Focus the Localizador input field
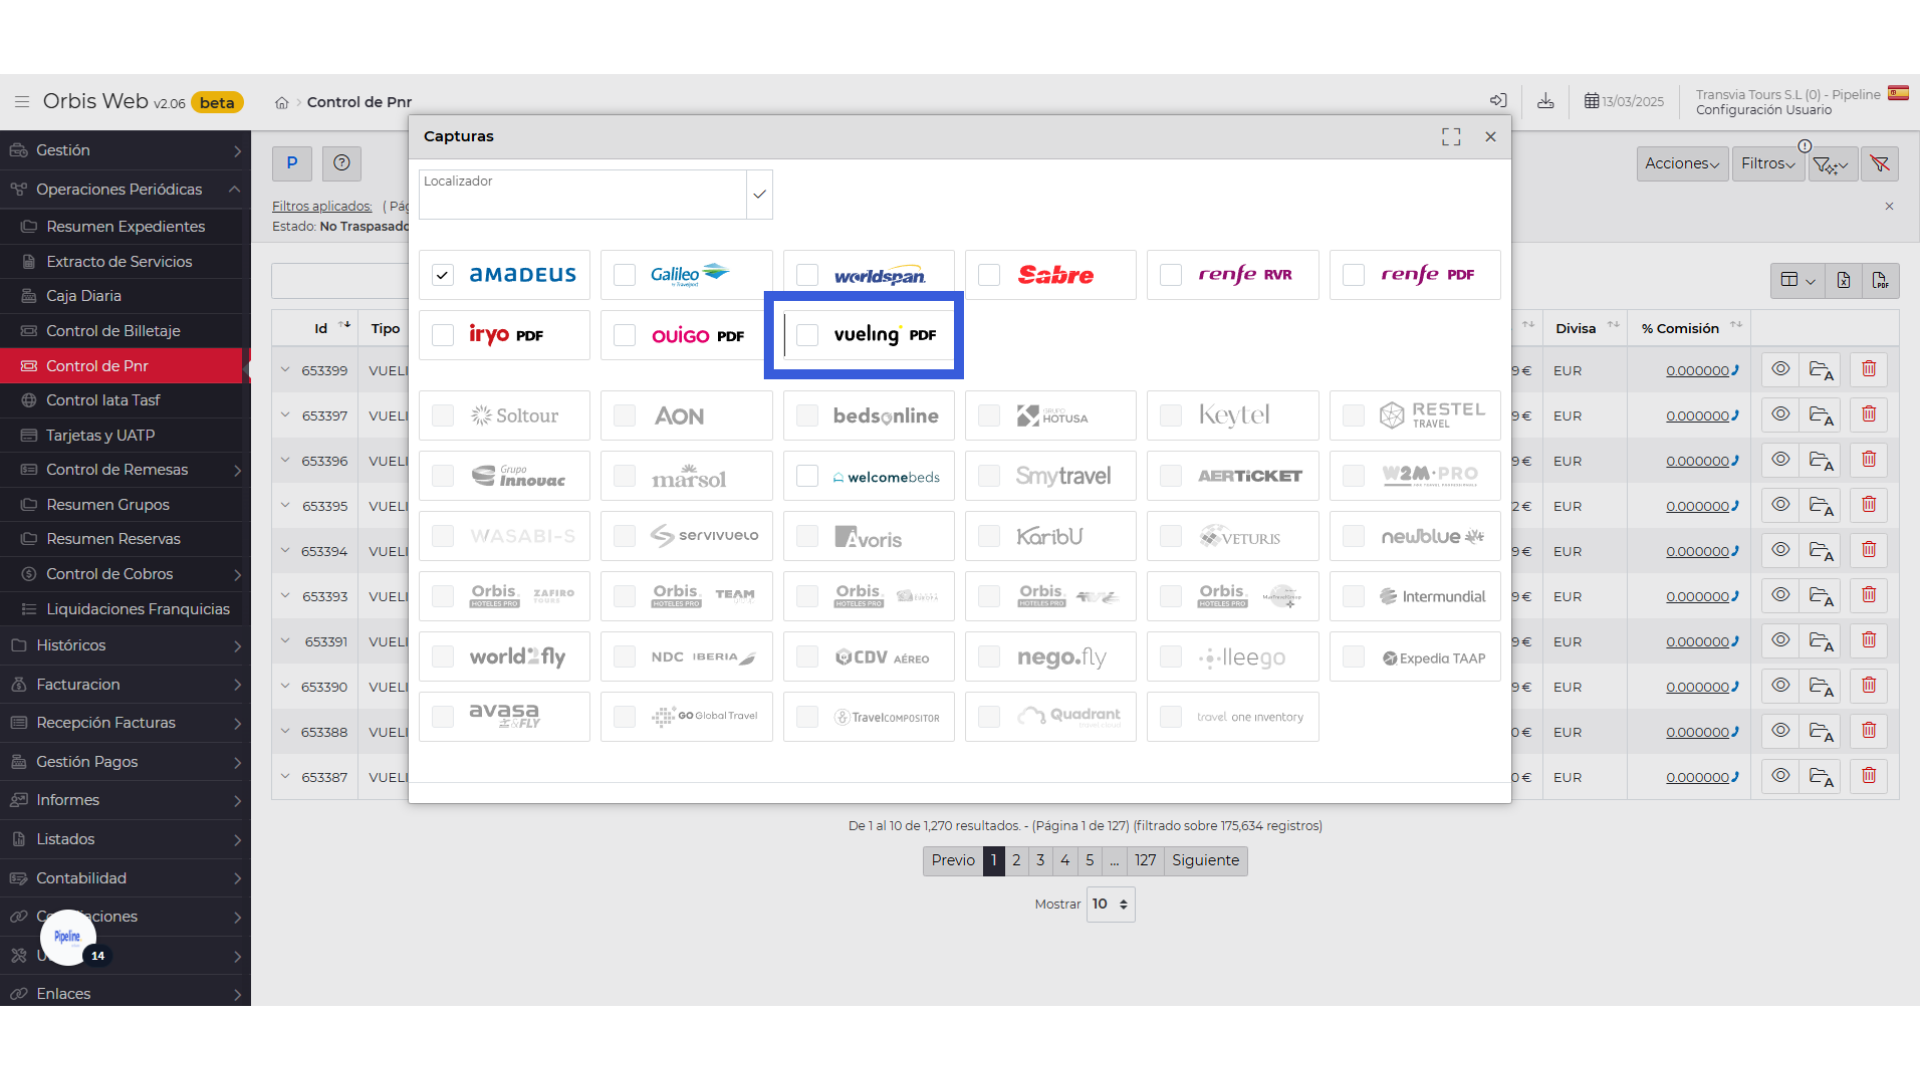Viewport: 1920px width, 1080px height. 583,194
